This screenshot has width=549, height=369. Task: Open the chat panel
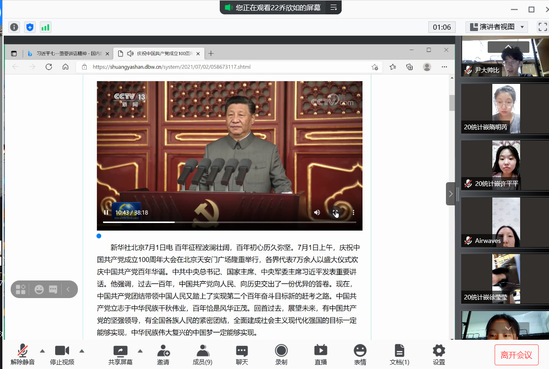point(242,355)
